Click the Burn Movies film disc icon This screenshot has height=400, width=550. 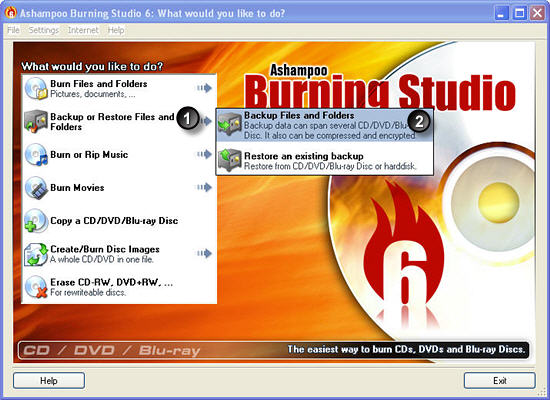[x=36, y=188]
